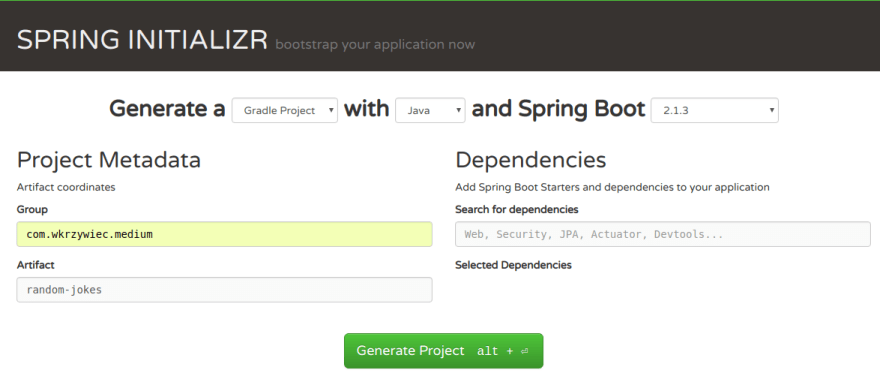880x376 pixels.
Task: Click the 'Search for dependencies' label
Action: pos(516,209)
